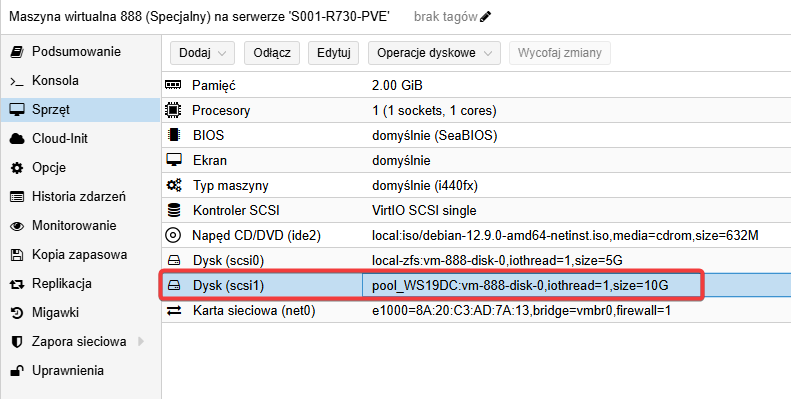Switch to the Historia zdarzeń section
791x399 pixels.
80,197
